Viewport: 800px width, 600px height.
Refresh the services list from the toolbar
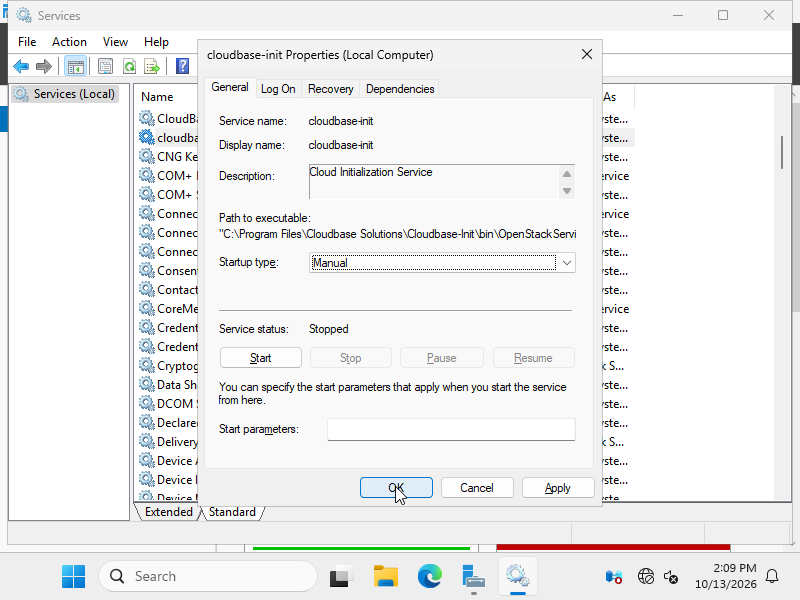[x=130, y=66]
